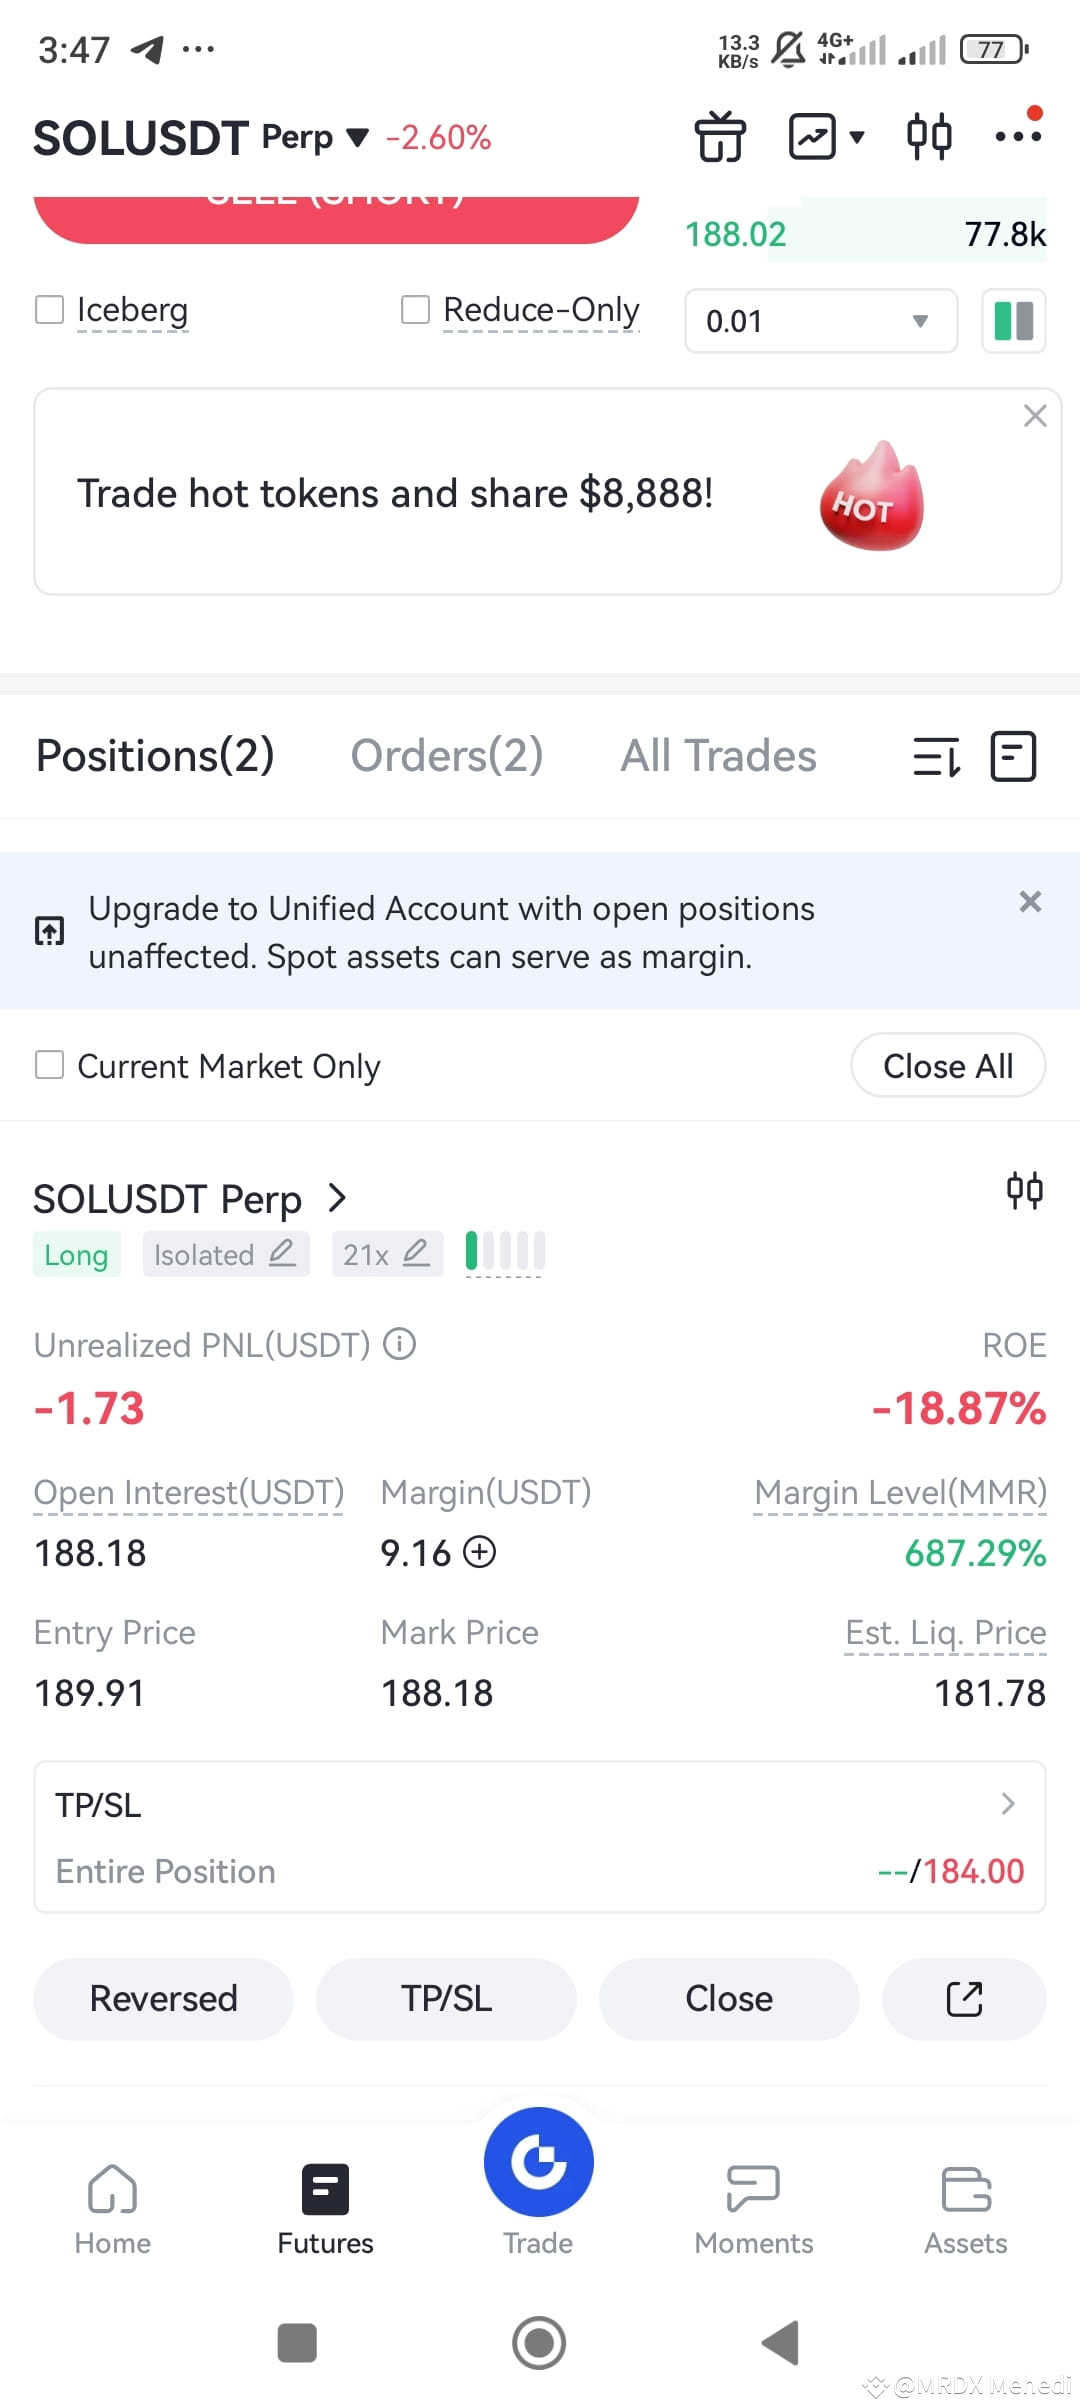This screenshot has height=2408, width=1080.
Task: Expand the TP/SL Entire Position details
Action: [1008, 1804]
